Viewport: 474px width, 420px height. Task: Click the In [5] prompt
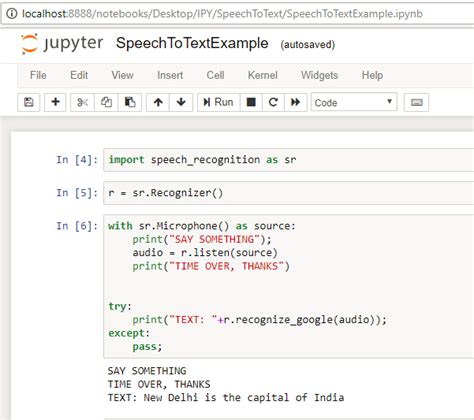[77, 193]
